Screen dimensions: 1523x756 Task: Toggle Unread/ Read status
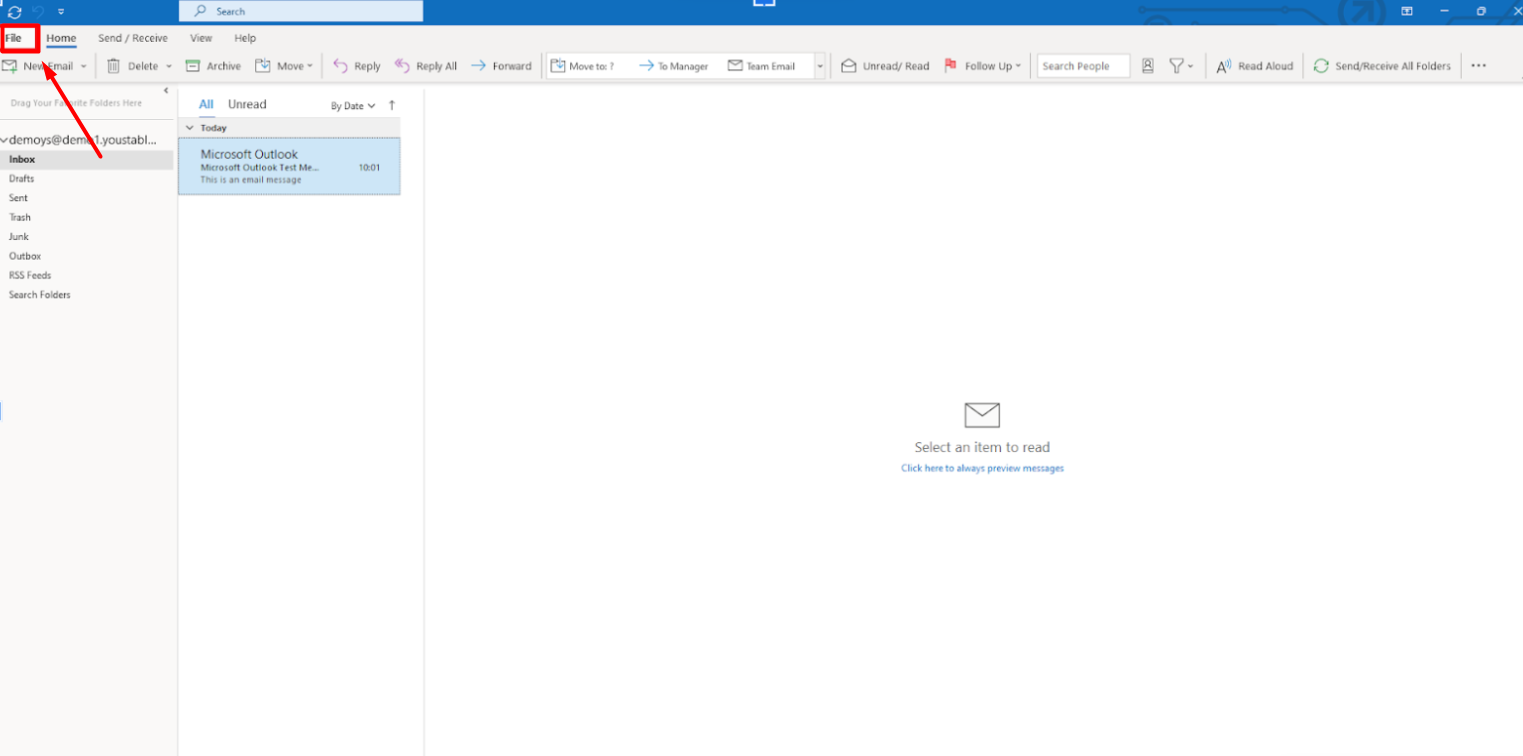[x=885, y=66]
